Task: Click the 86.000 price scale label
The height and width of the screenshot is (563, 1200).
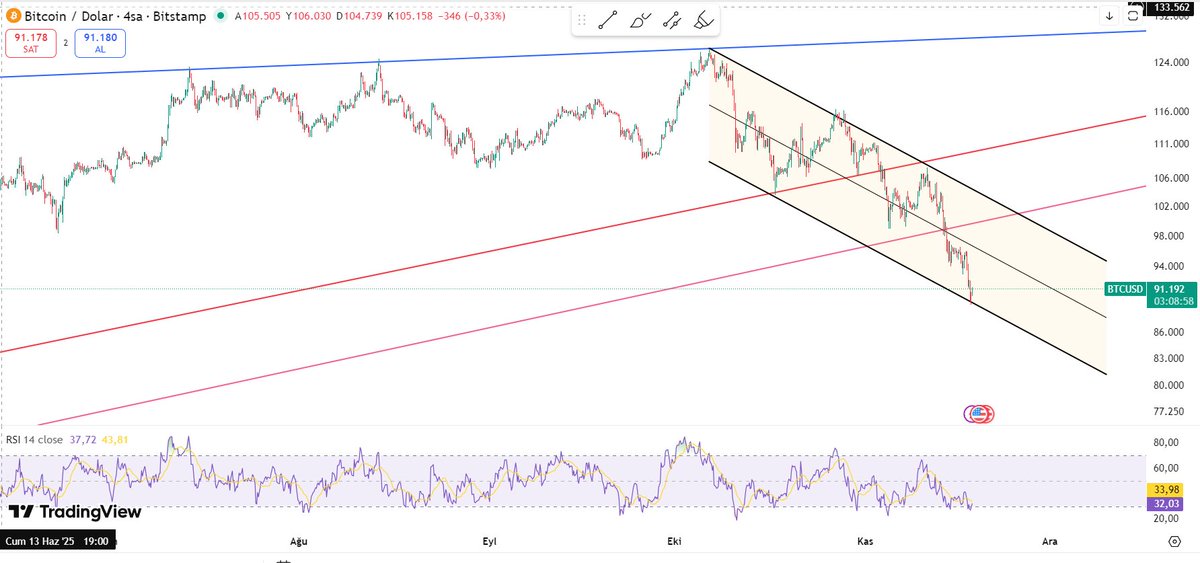Action: pos(1171,331)
